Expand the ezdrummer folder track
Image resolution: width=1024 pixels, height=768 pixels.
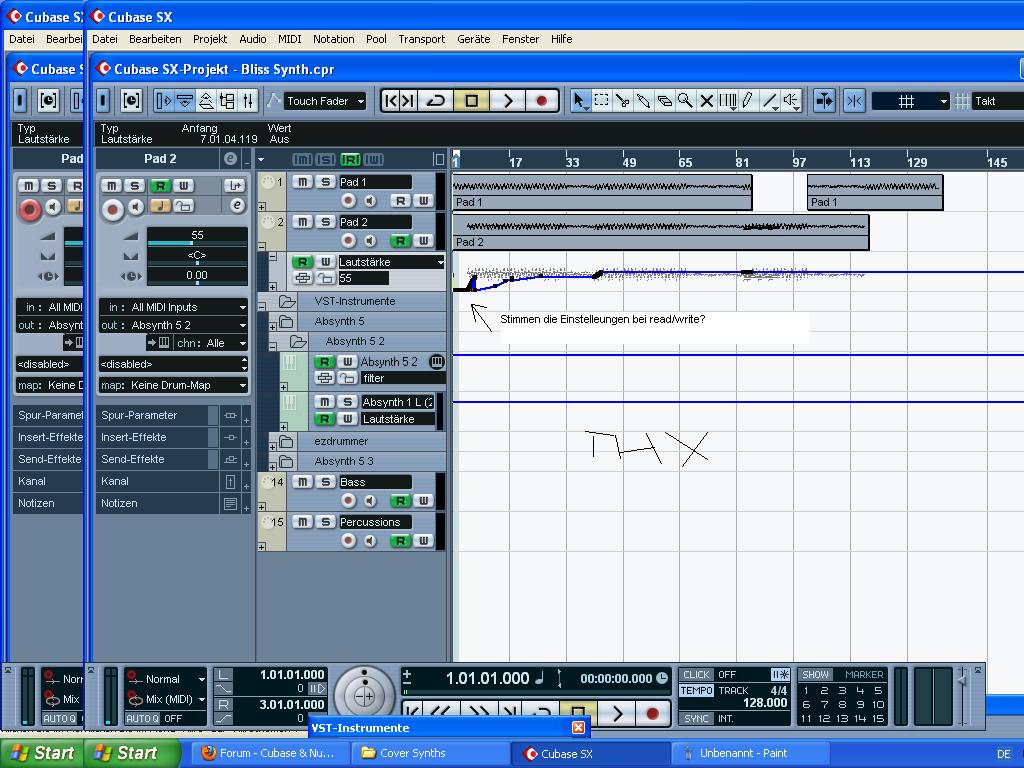pyautogui.click(x=272, y=447)
